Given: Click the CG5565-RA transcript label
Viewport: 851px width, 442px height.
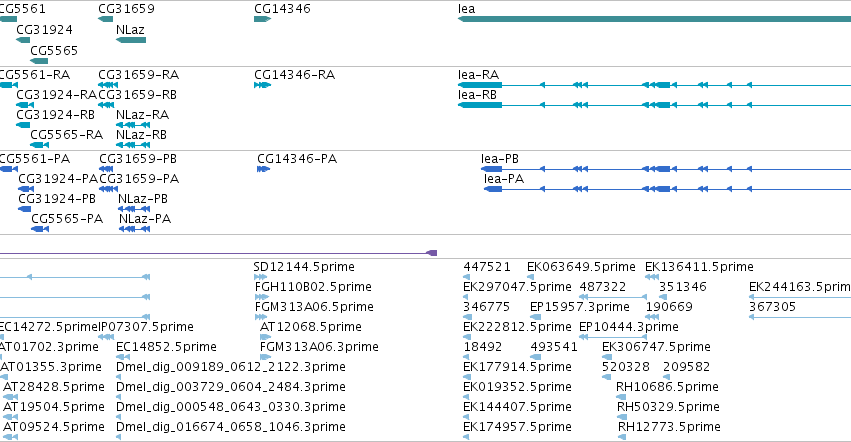Looking at the screenshot, I should tap(66, 135).
